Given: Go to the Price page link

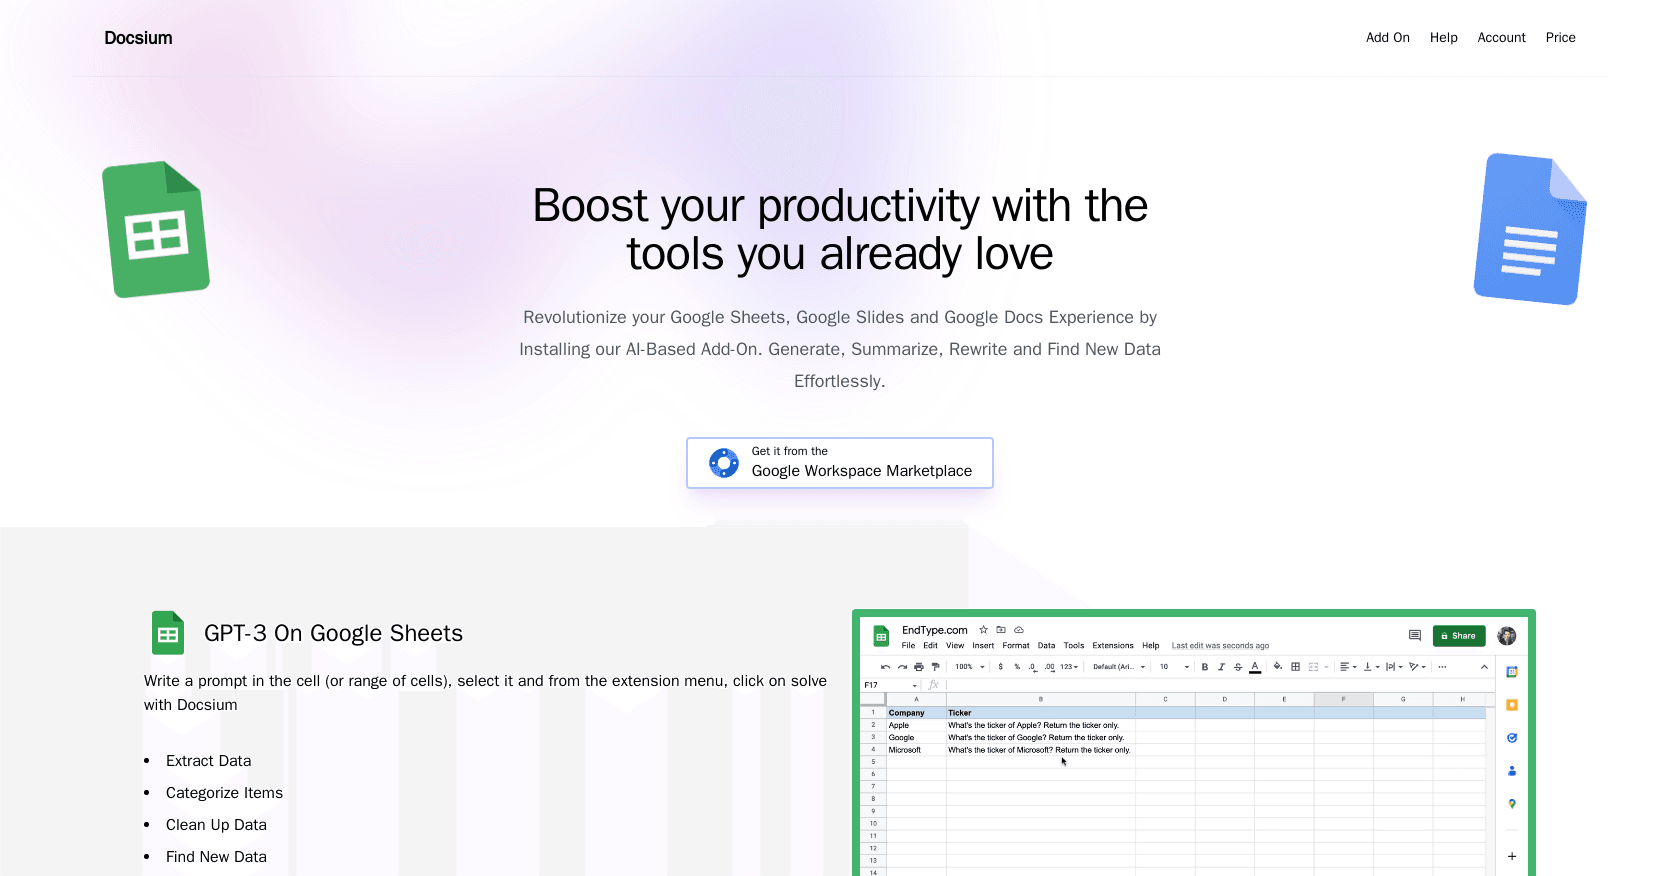Looking at the screenshot, I should [1560, 38].
